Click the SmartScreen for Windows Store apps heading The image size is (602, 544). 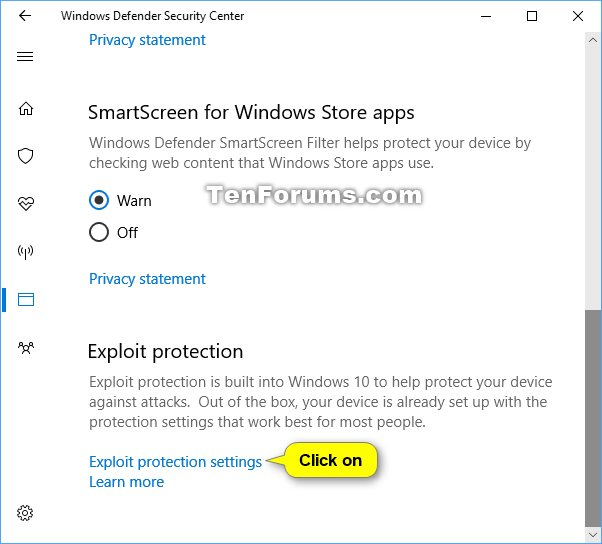251,113
